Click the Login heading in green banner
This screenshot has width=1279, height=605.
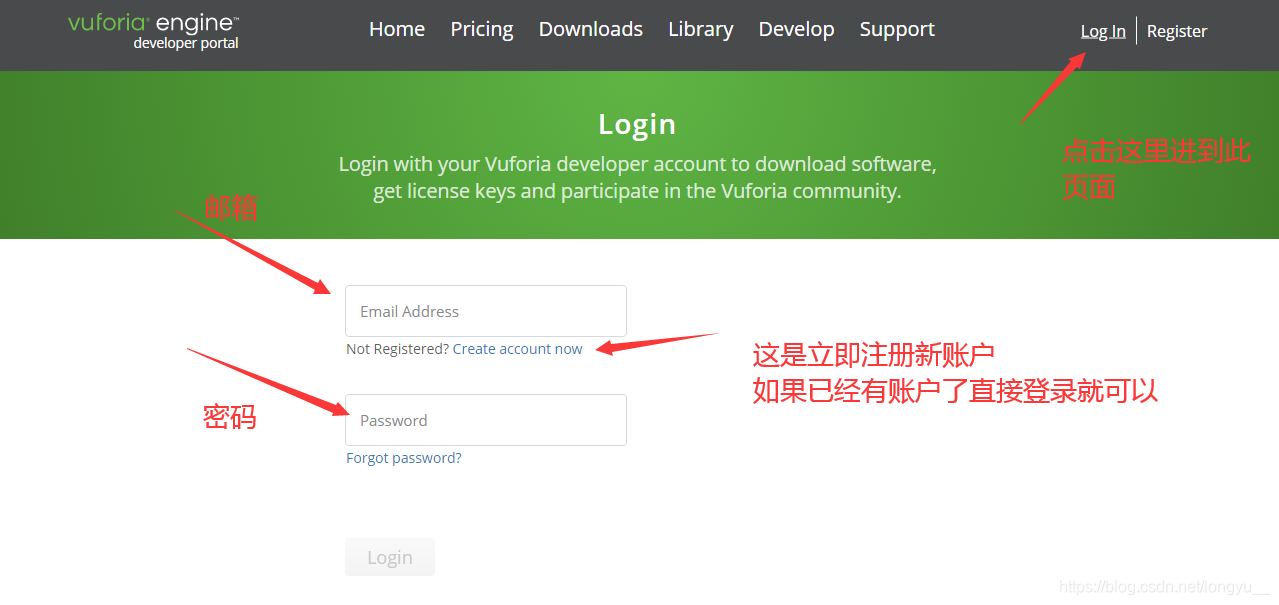click(x=637, y=124)
